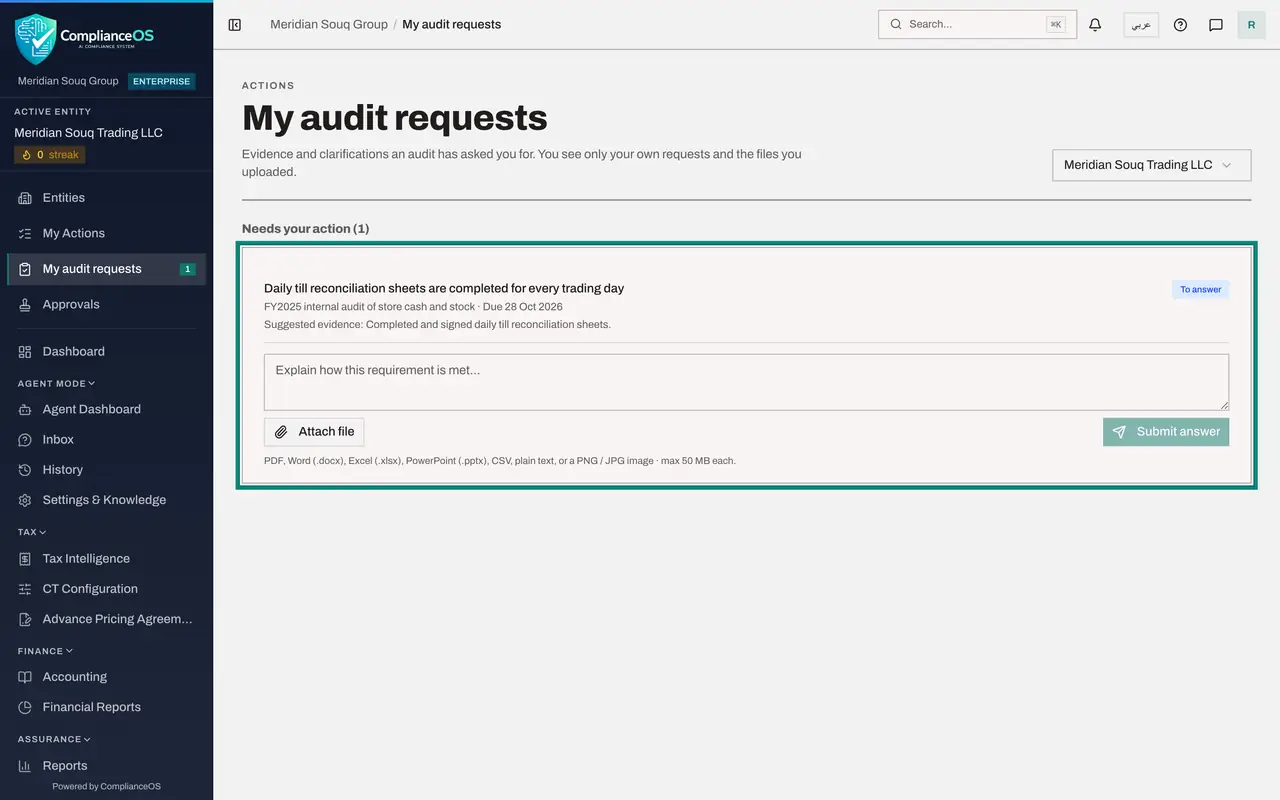
Task: Click the Suggested evidence line
Action: coord(437,324)
